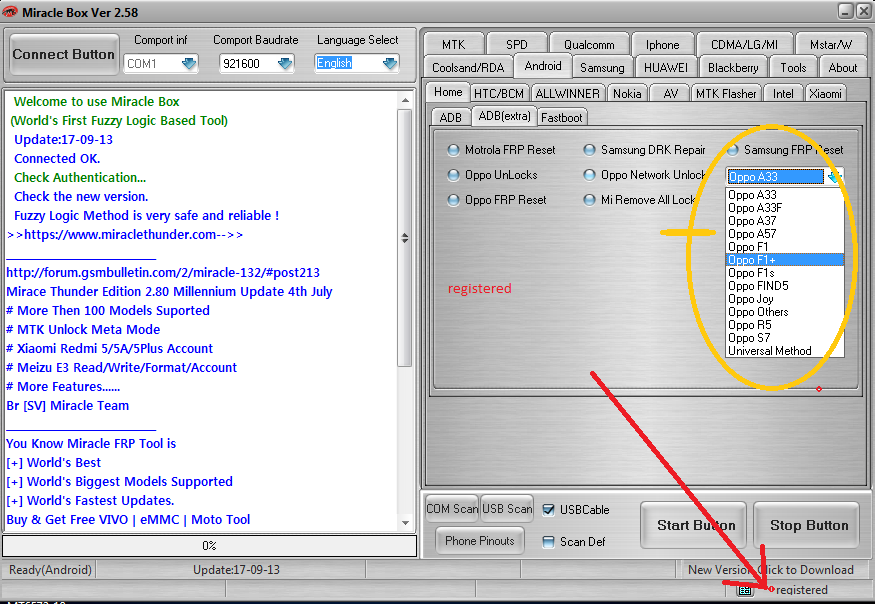Choose Oppo S7 from the model list
Viewport: 875px width, 604px height.
(x=785, y=338)
